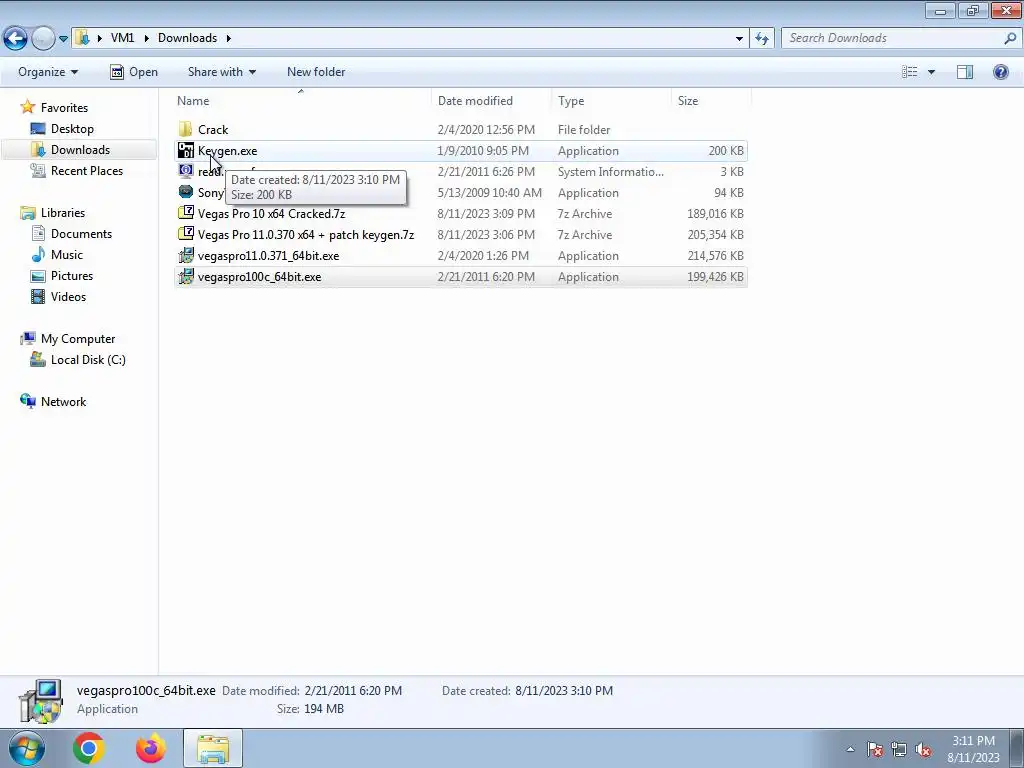
Task: Open the Pictures library
Action: 72,276
